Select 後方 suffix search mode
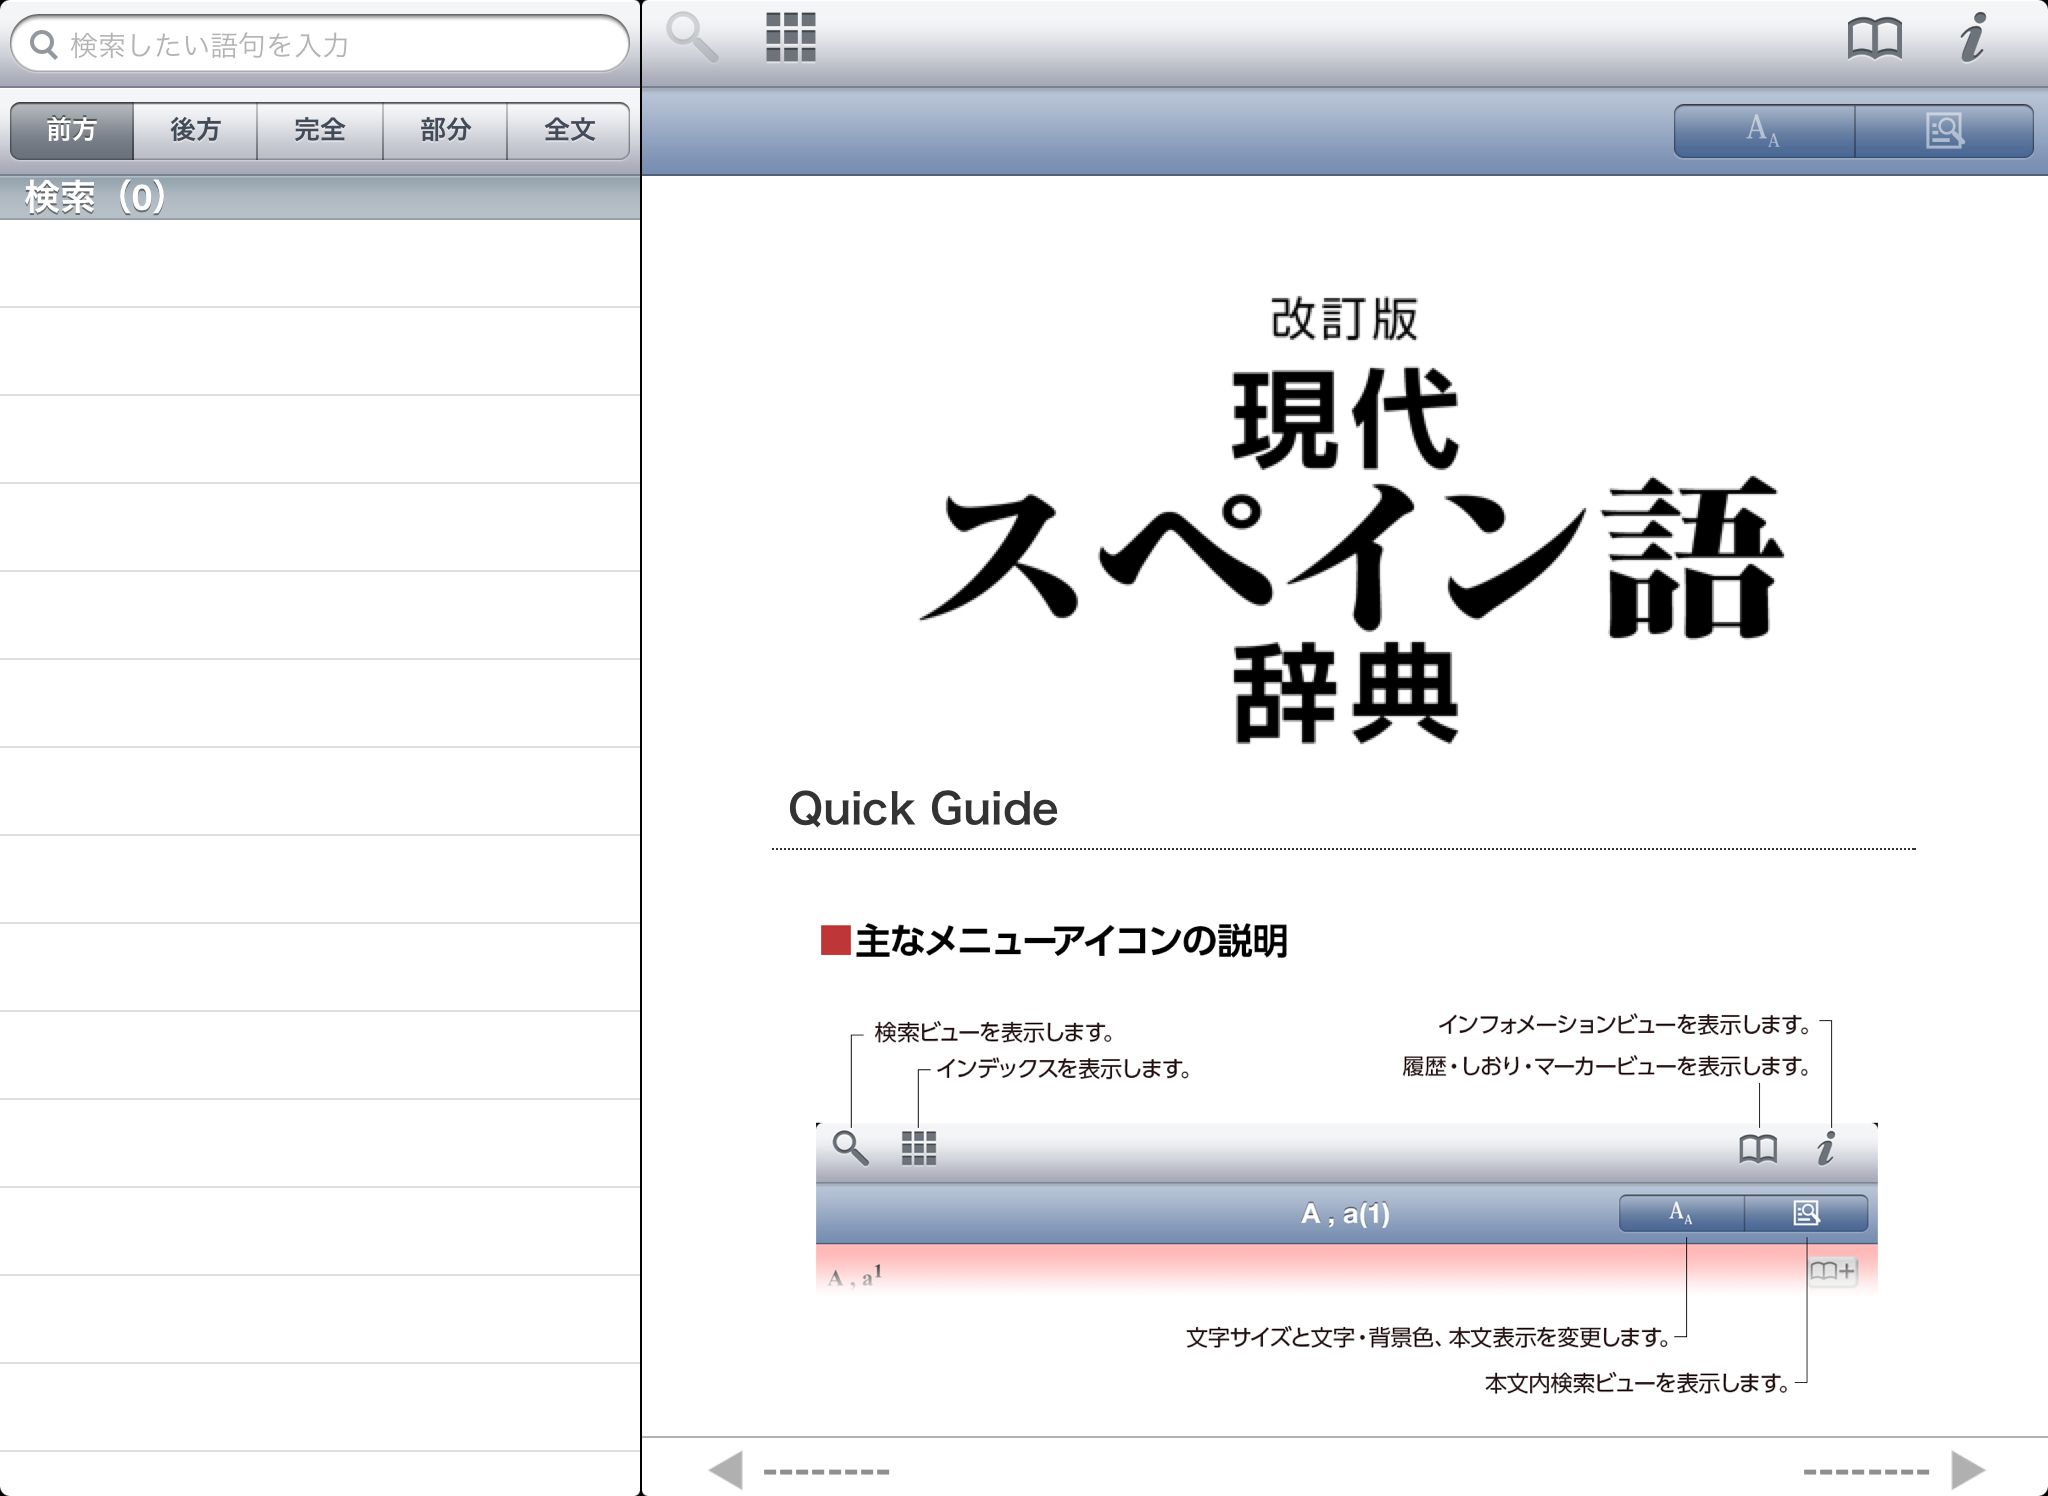This screenshot has width=2048, height=1496. click(195, 130)
